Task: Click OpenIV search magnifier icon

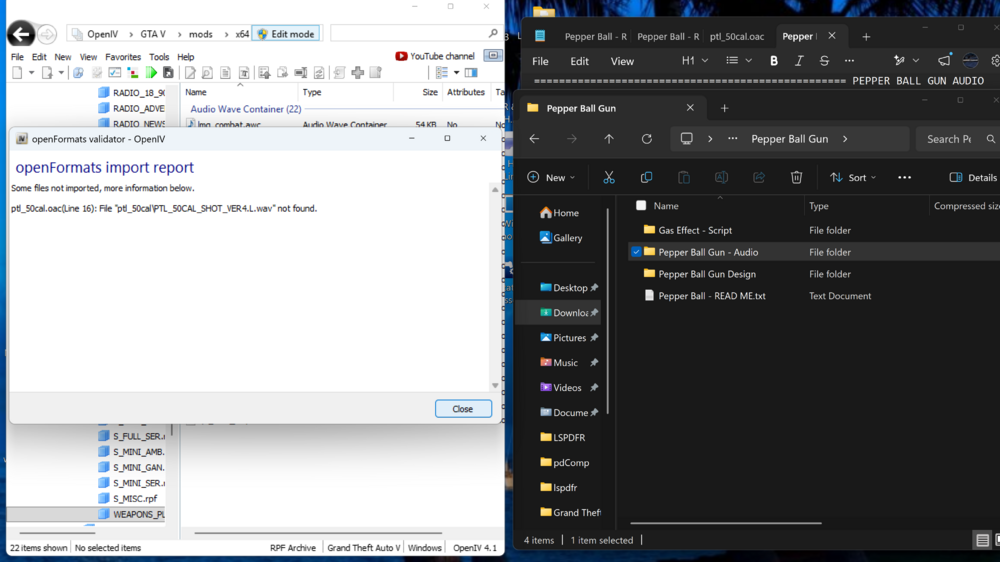Action: pyautogui.click(x=493, y=33)
